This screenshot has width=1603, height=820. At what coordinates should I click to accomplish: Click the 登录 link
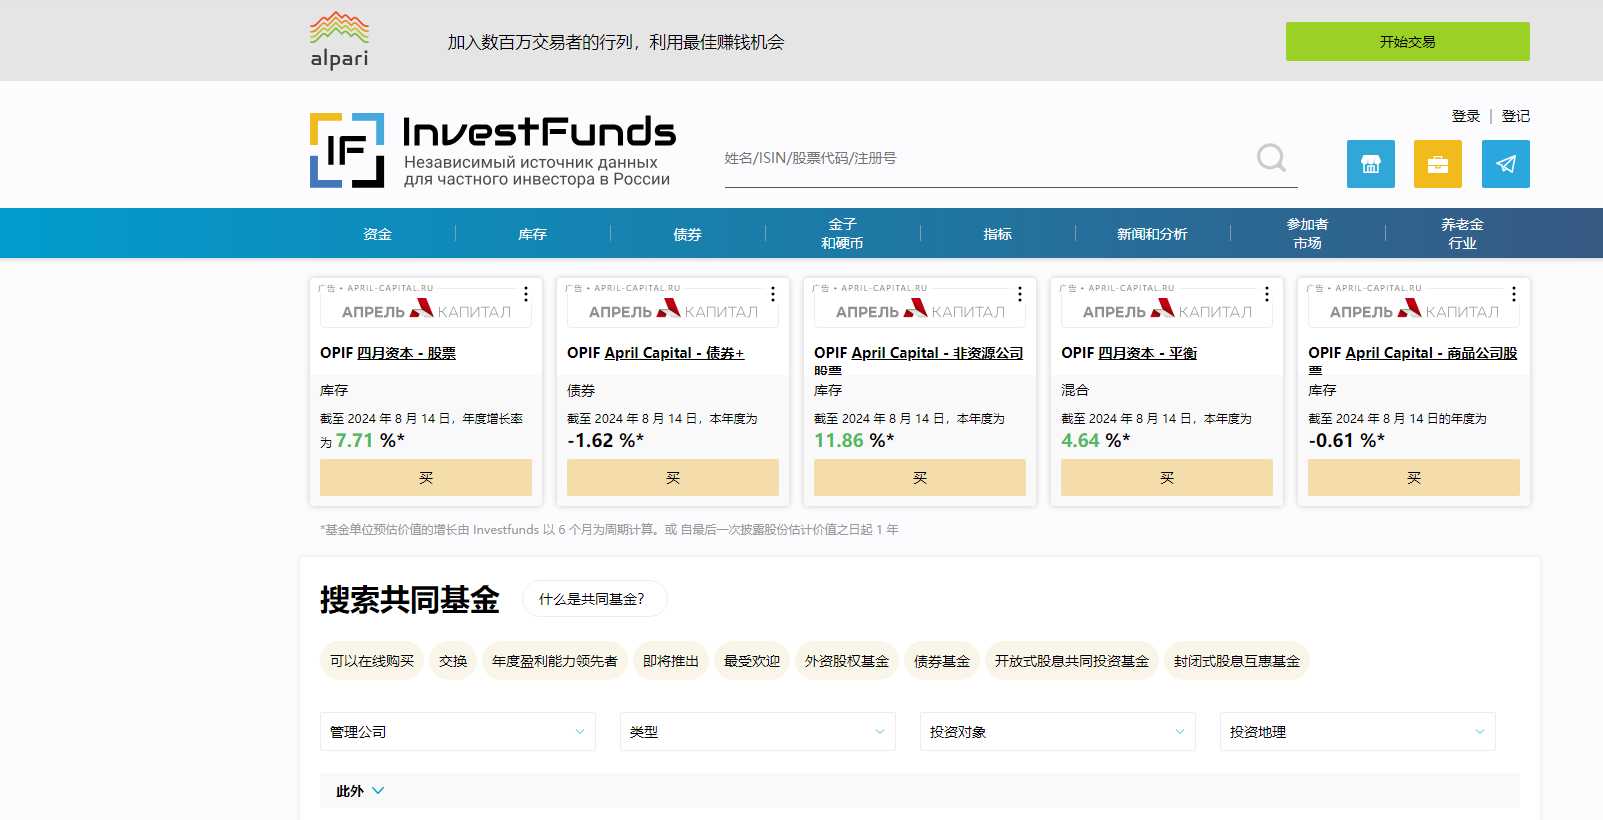tap(1466, 116)
